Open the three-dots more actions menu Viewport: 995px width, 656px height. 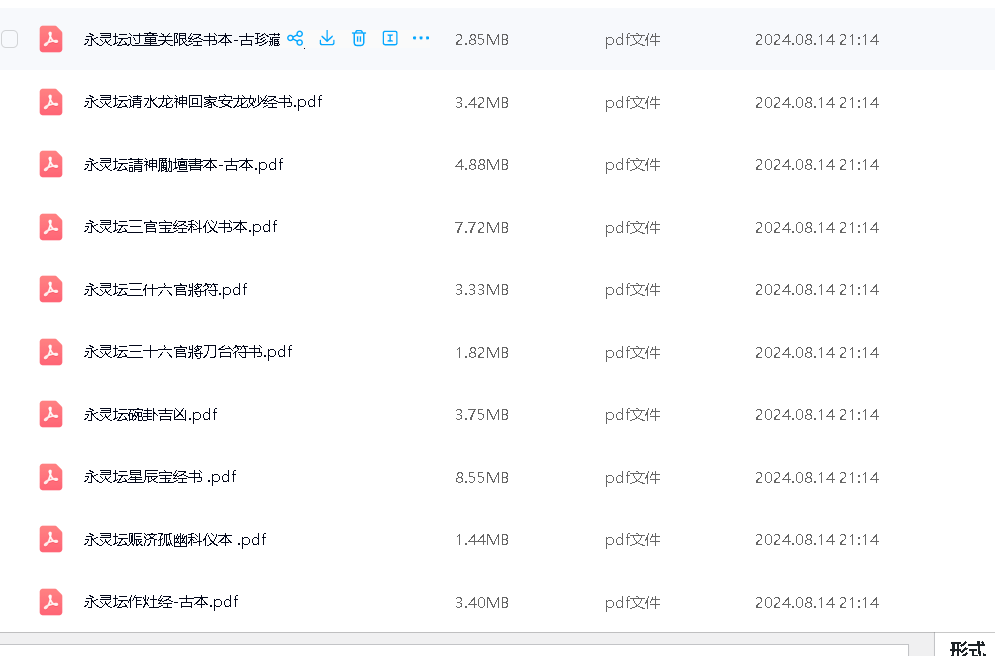coord(421,39)
